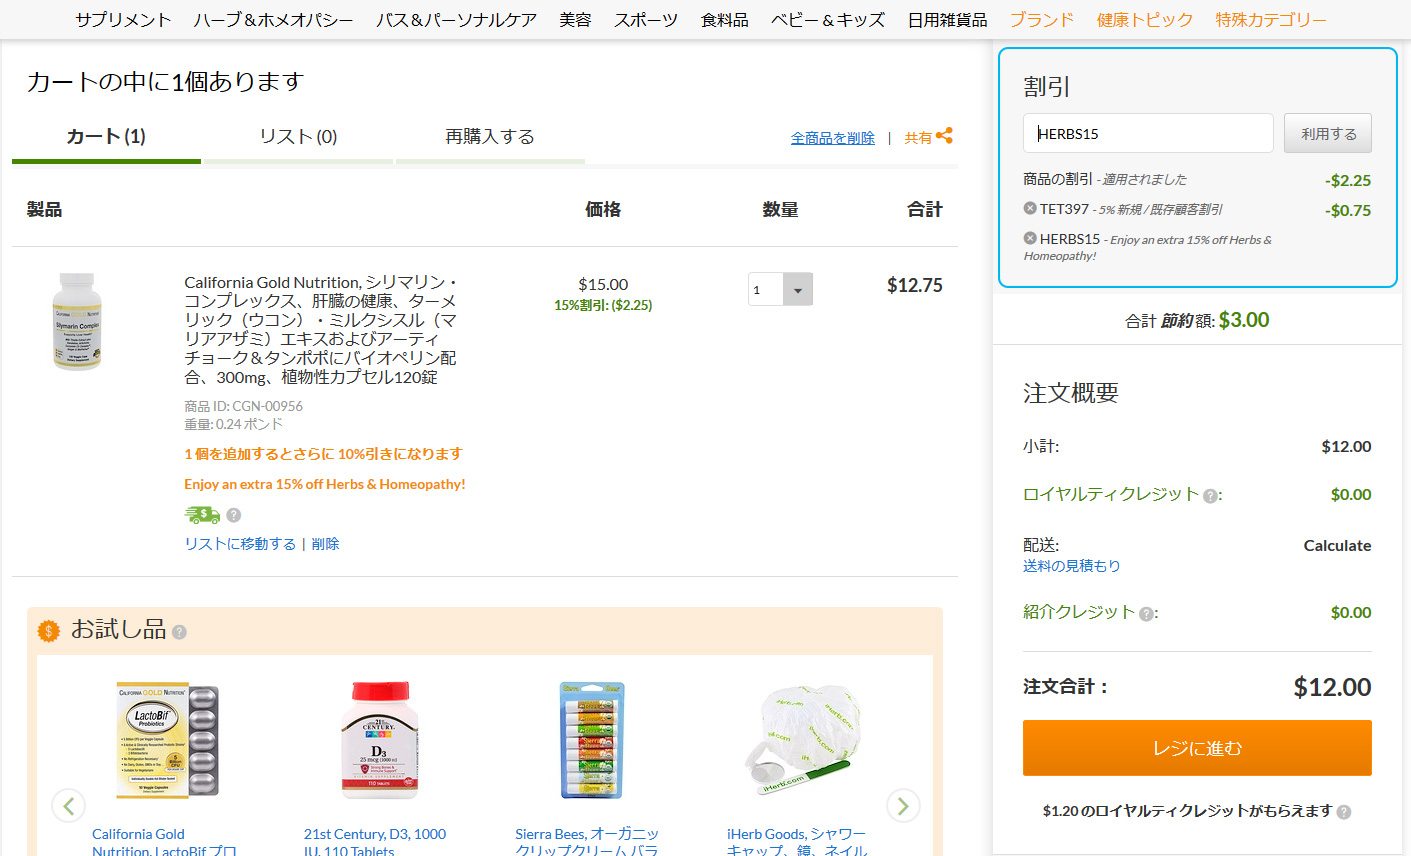1411x856 pixels.
Task: Click 削除 link under the cart product
Action: pos(326,544)
